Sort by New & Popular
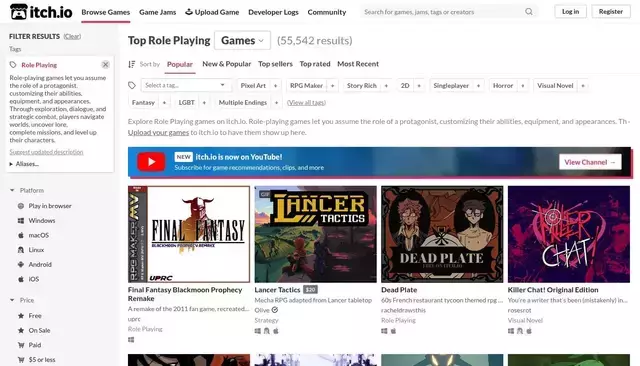 click(227, 64)
